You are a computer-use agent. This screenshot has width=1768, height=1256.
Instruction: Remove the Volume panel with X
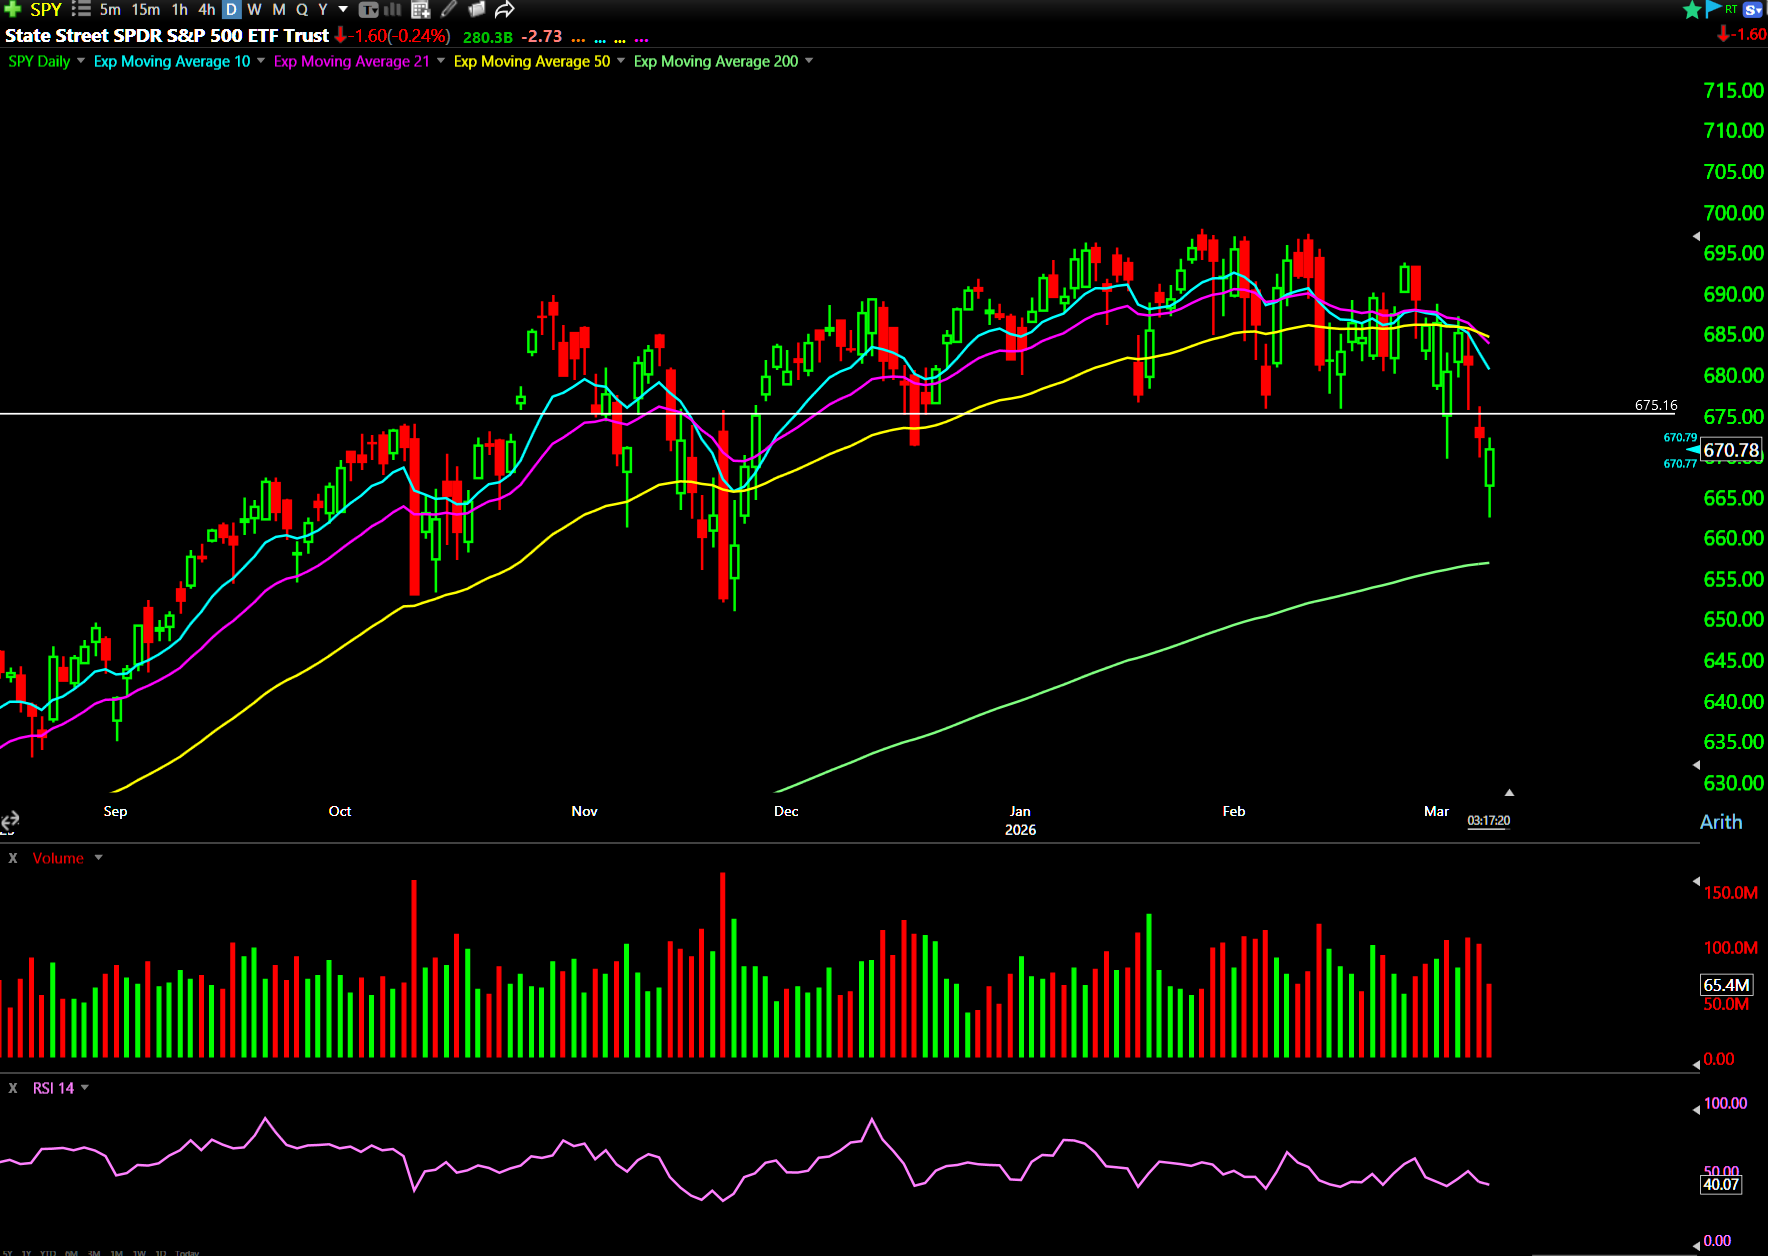click(x=13, y=858)
